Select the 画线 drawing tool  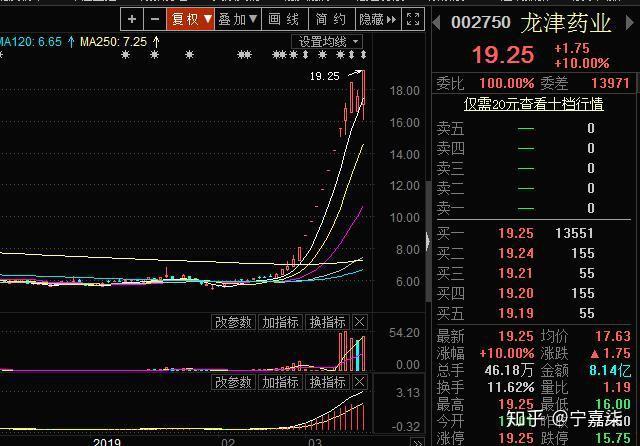(x=284, y=19)
